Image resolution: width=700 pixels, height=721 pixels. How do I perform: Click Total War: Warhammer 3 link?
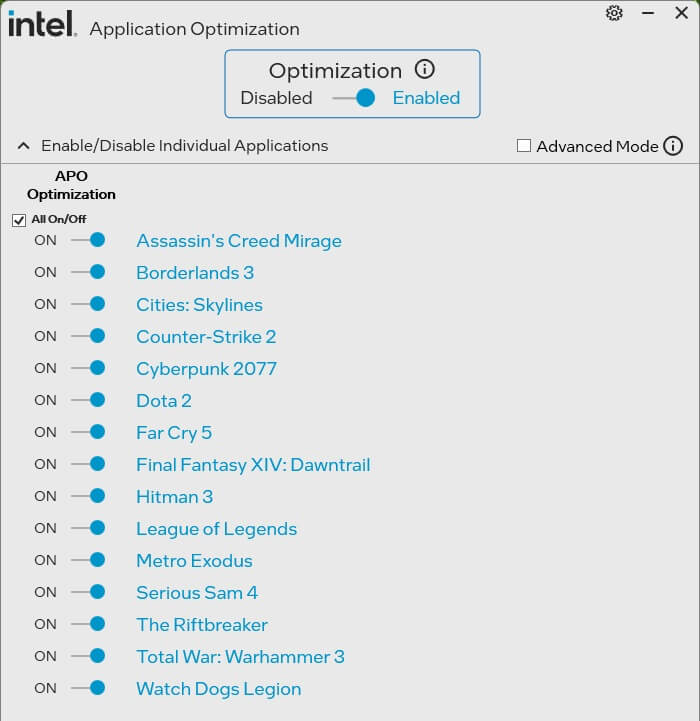pyautogui.click(x=241, y=657)
